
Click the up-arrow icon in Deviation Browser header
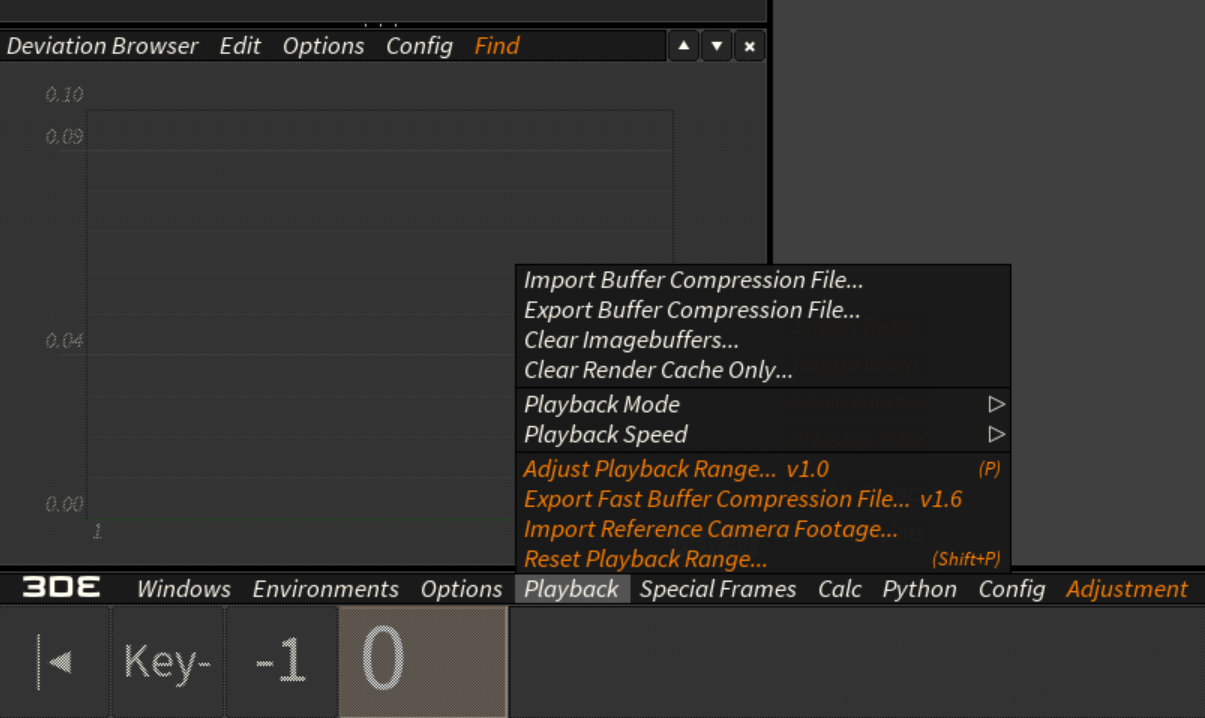point(683,46)
